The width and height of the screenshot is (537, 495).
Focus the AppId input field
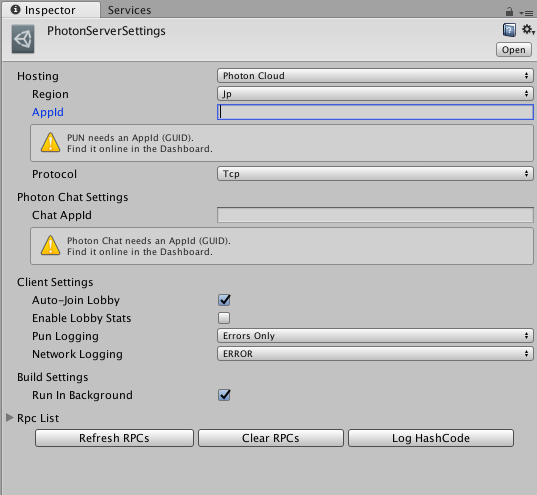(x=375, y=112)
